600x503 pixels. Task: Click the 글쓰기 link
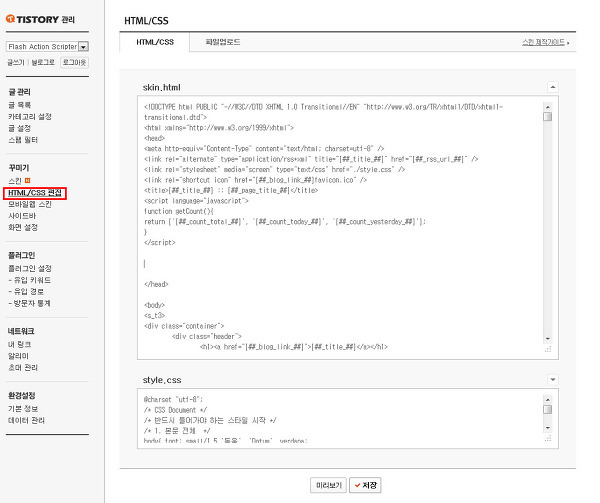(16, 62)
